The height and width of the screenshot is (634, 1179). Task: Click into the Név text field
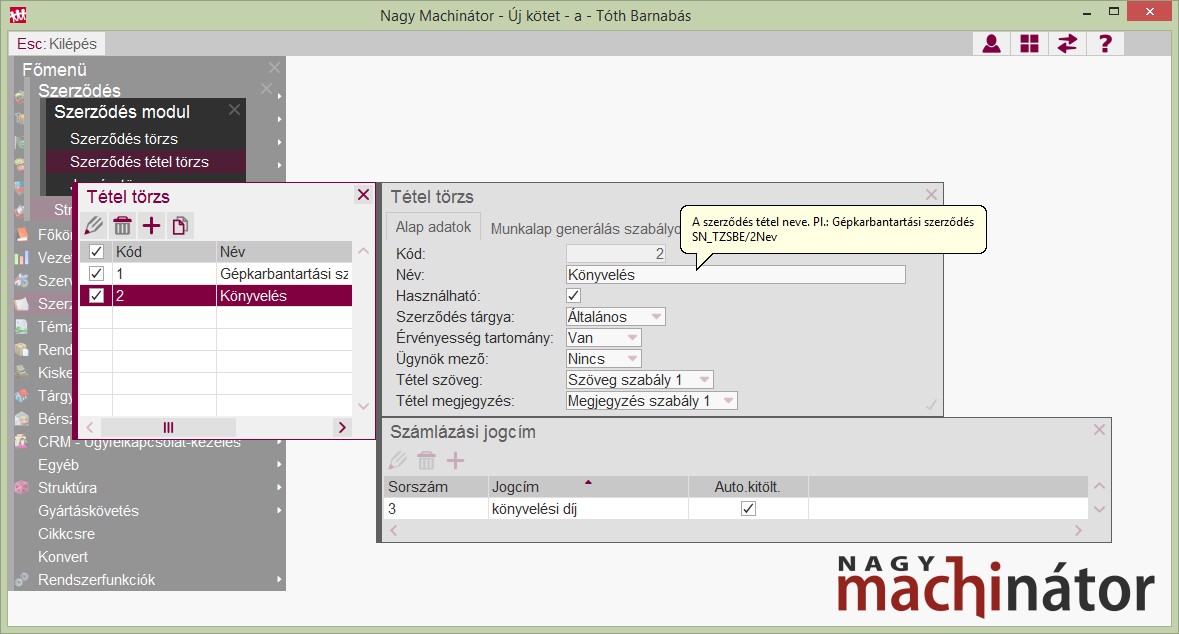tap(735, 275)
